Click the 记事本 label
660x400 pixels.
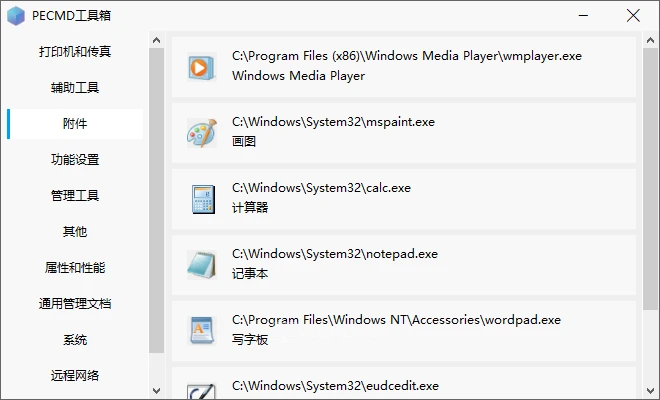(x=250, y=274)
